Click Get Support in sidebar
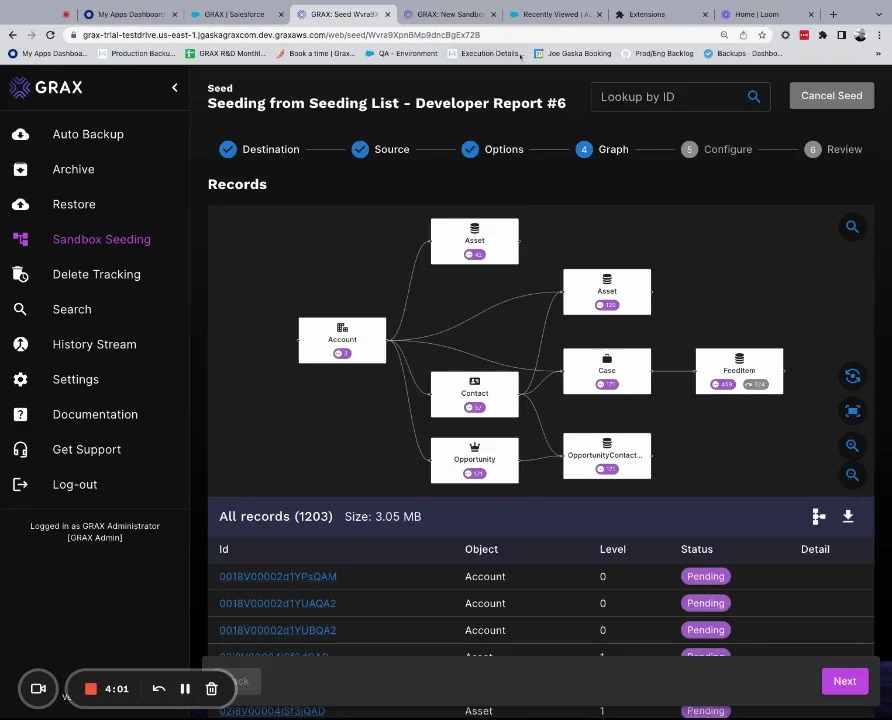 click(86, 450)
